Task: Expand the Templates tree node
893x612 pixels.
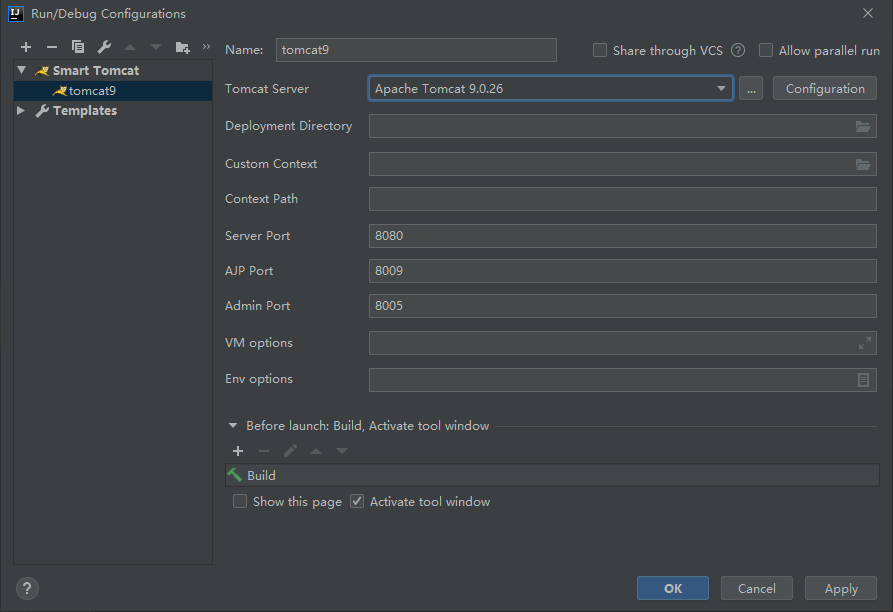Action: point(19,110)
